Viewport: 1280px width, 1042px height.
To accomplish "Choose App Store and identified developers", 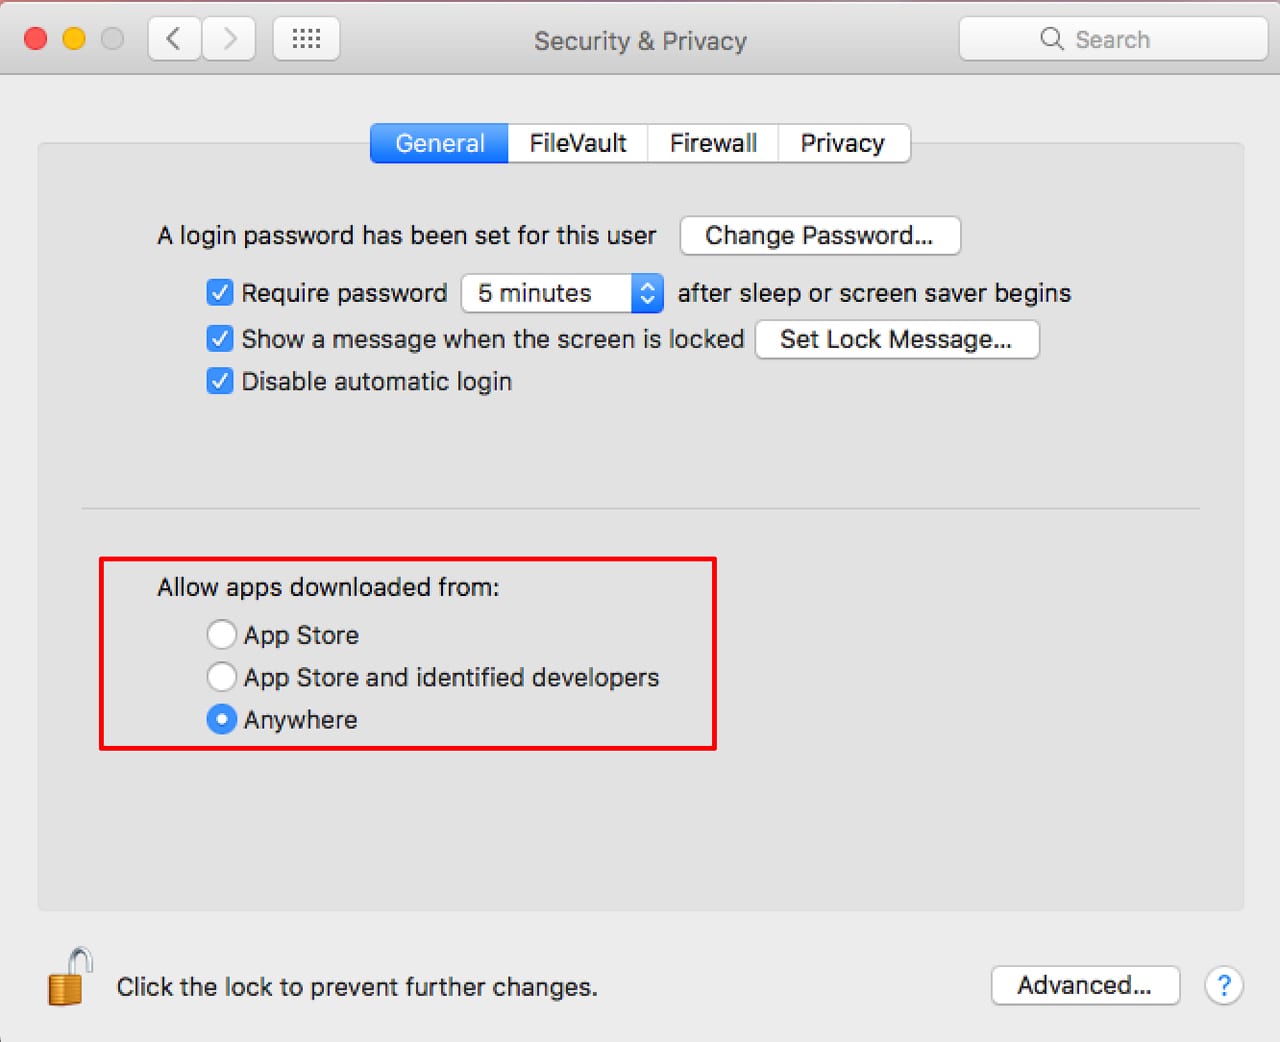I will click(221, 677).
